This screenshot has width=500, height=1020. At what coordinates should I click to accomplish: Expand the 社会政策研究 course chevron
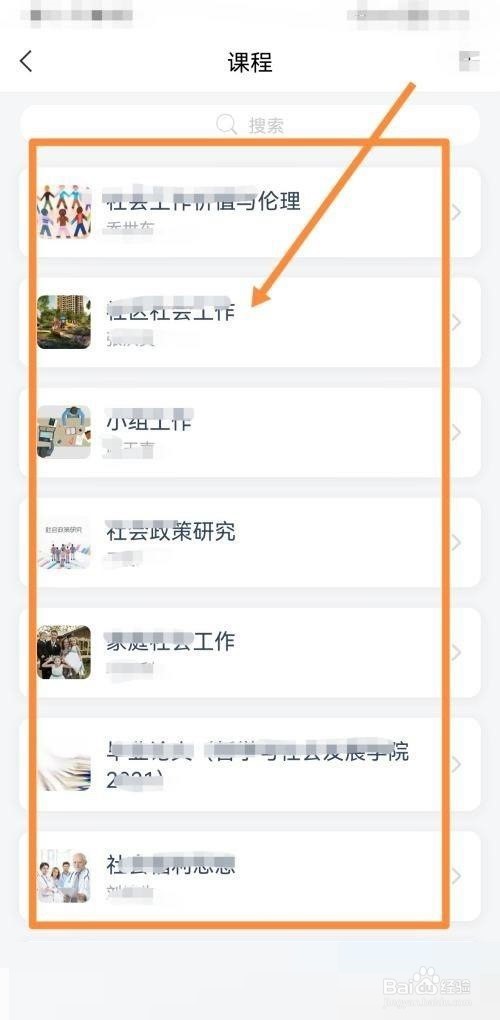pos(456,543)
